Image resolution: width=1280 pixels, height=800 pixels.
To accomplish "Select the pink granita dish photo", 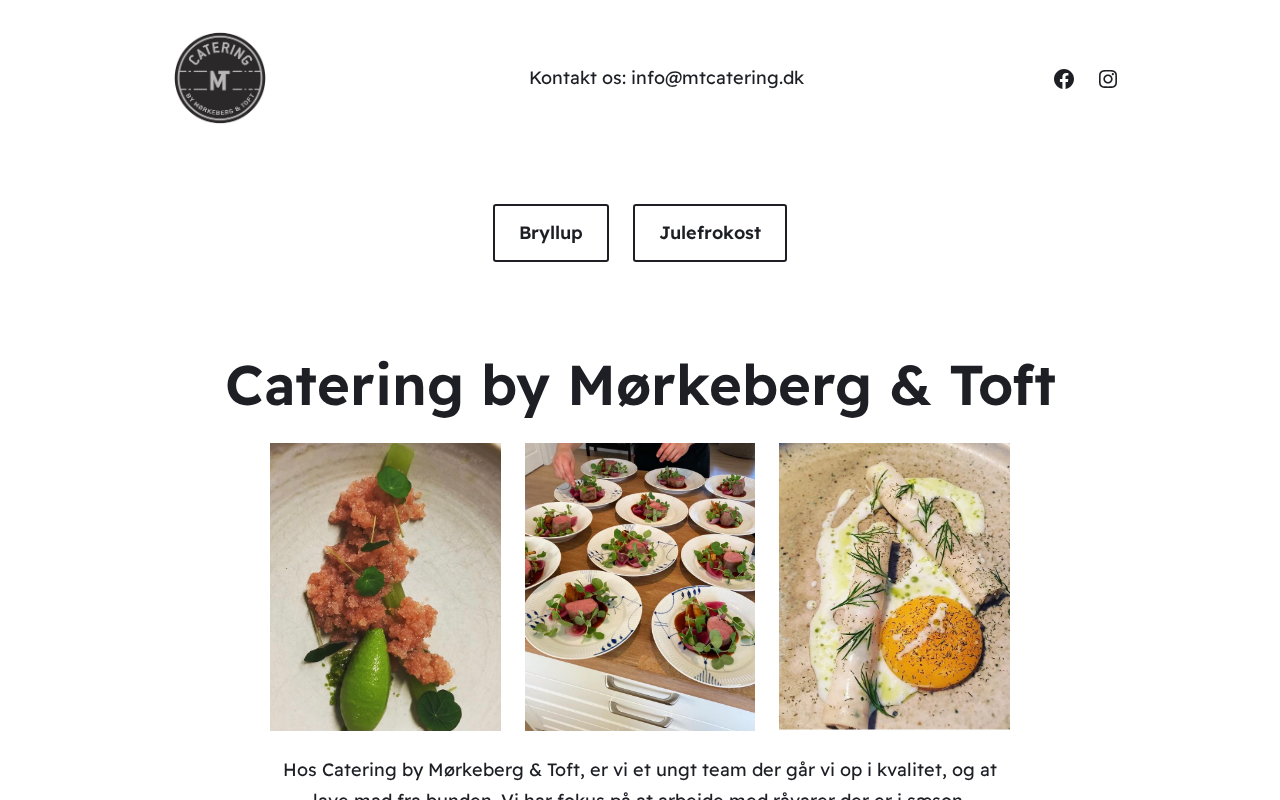I will pos(385,587).
